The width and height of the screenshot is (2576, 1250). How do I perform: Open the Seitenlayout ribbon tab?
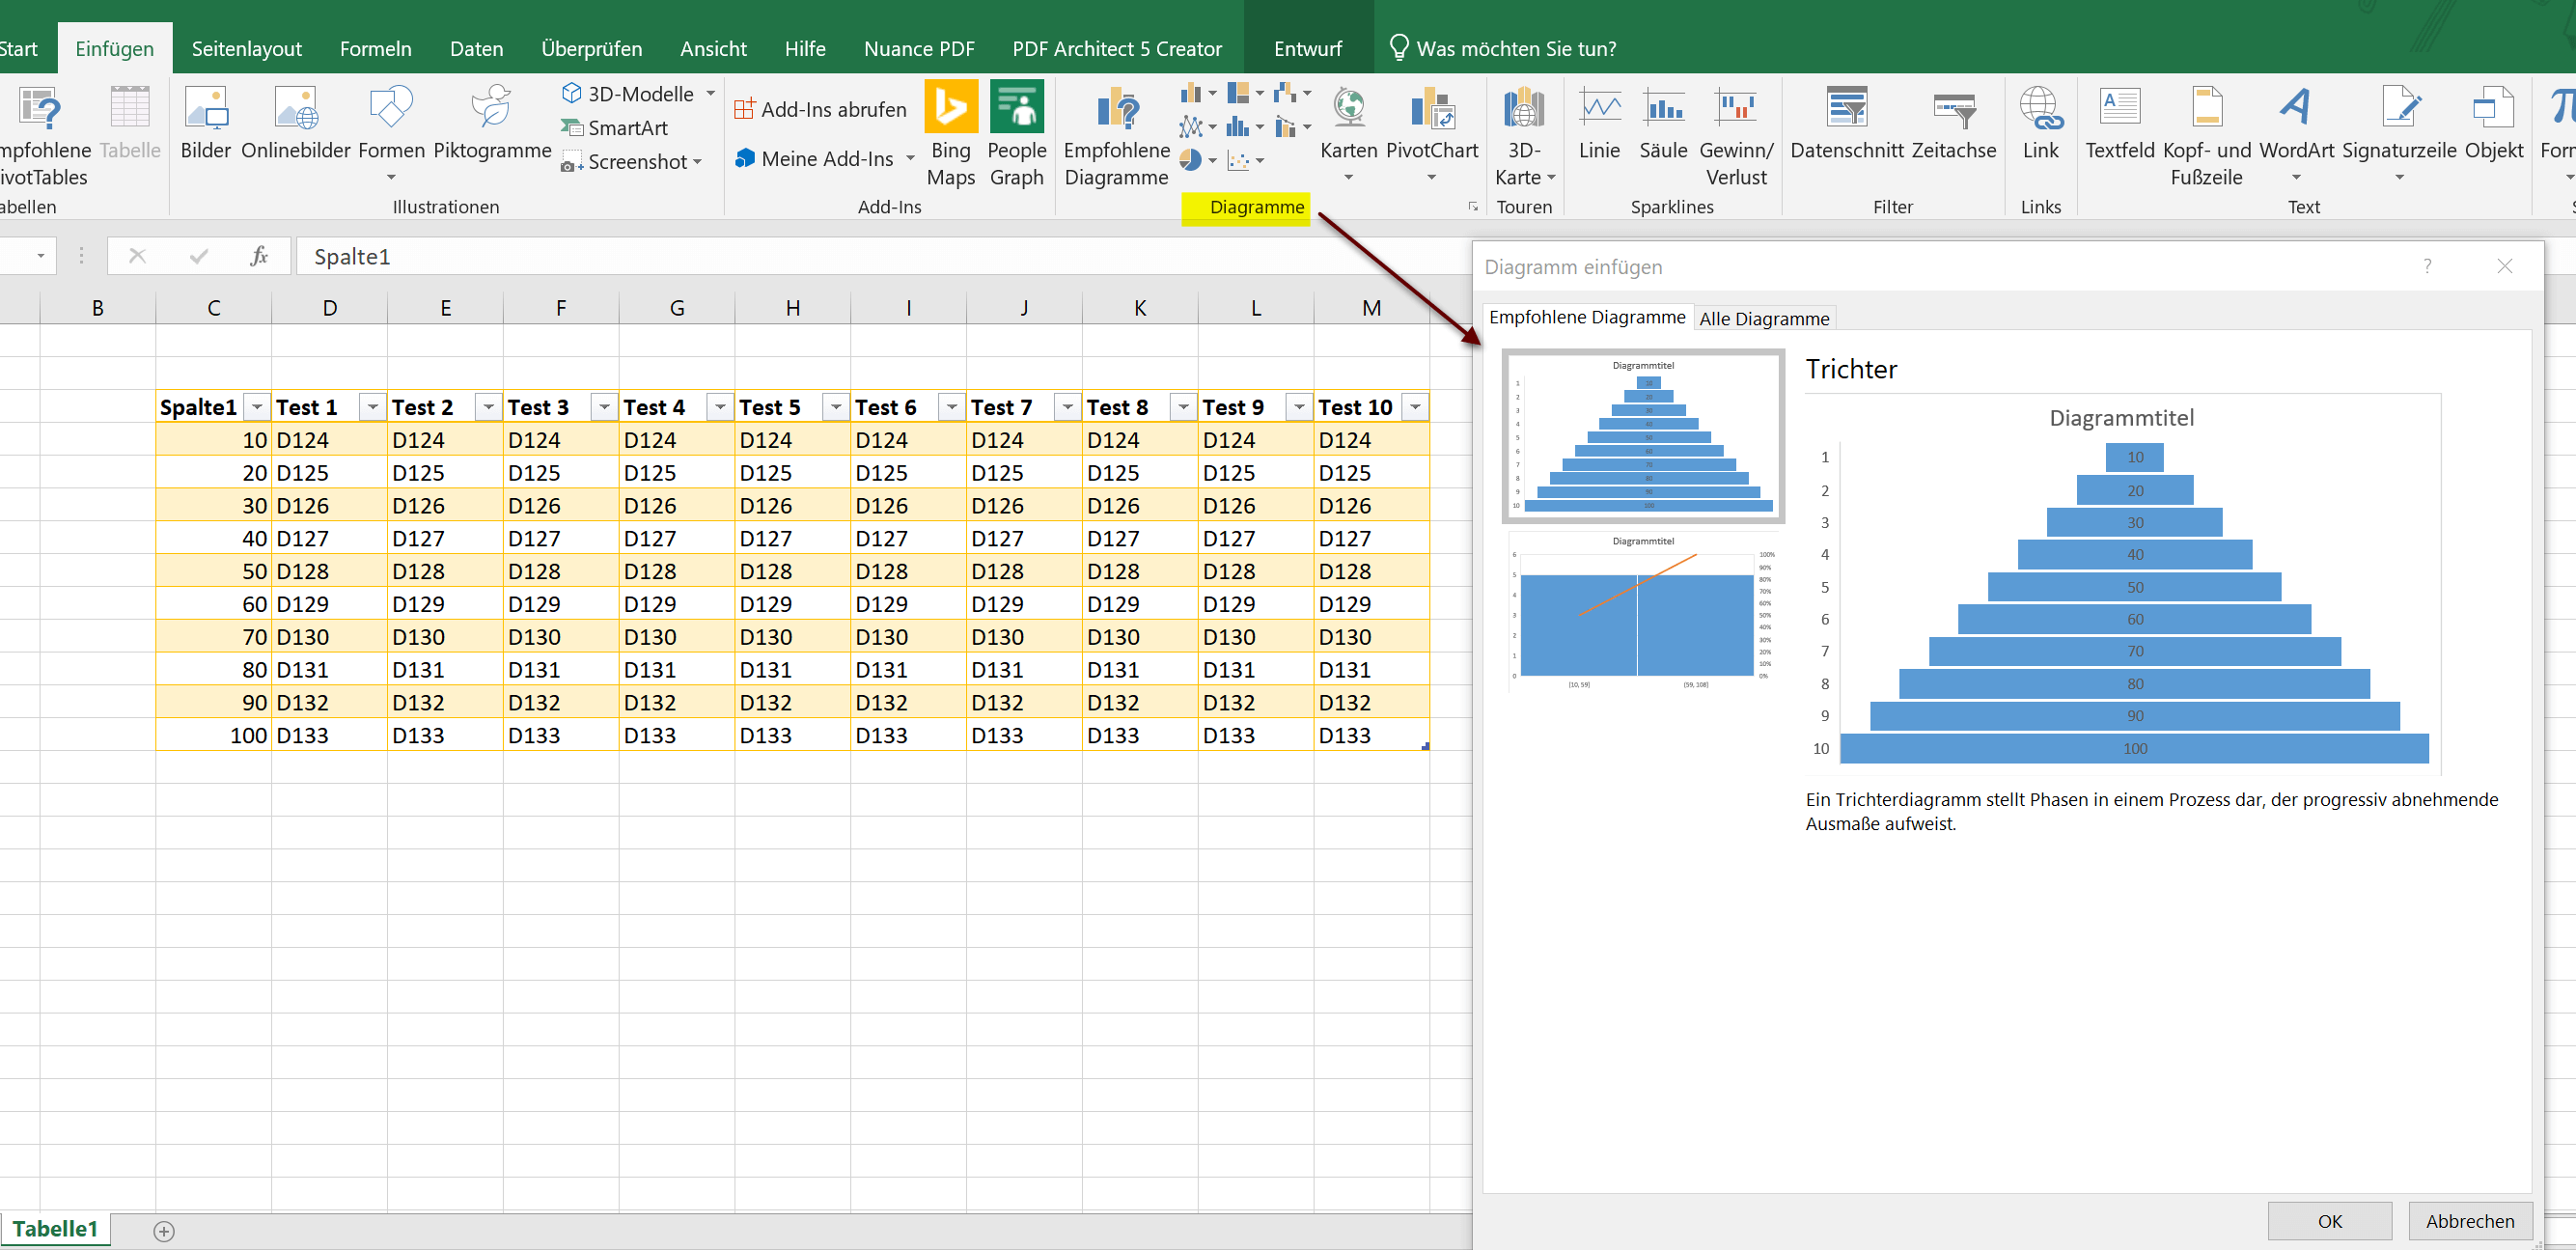coord(247,48)
